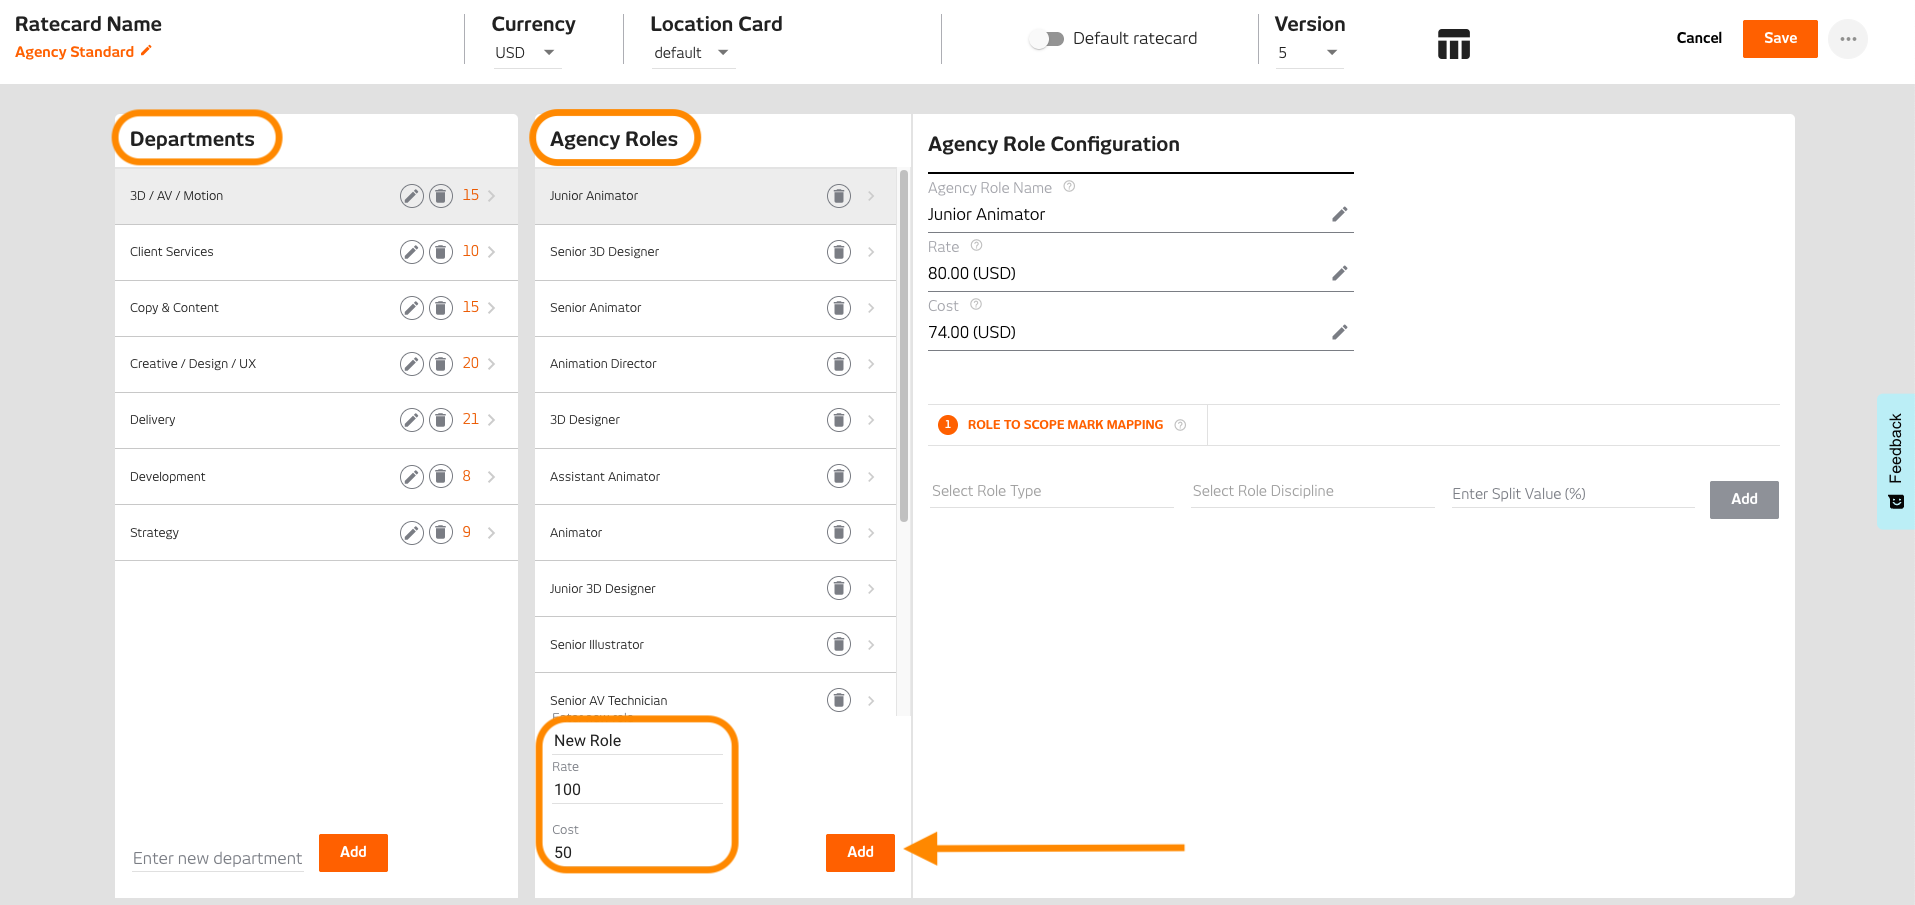
Task: Click the Enter new department field
Action: click(217, 858)
